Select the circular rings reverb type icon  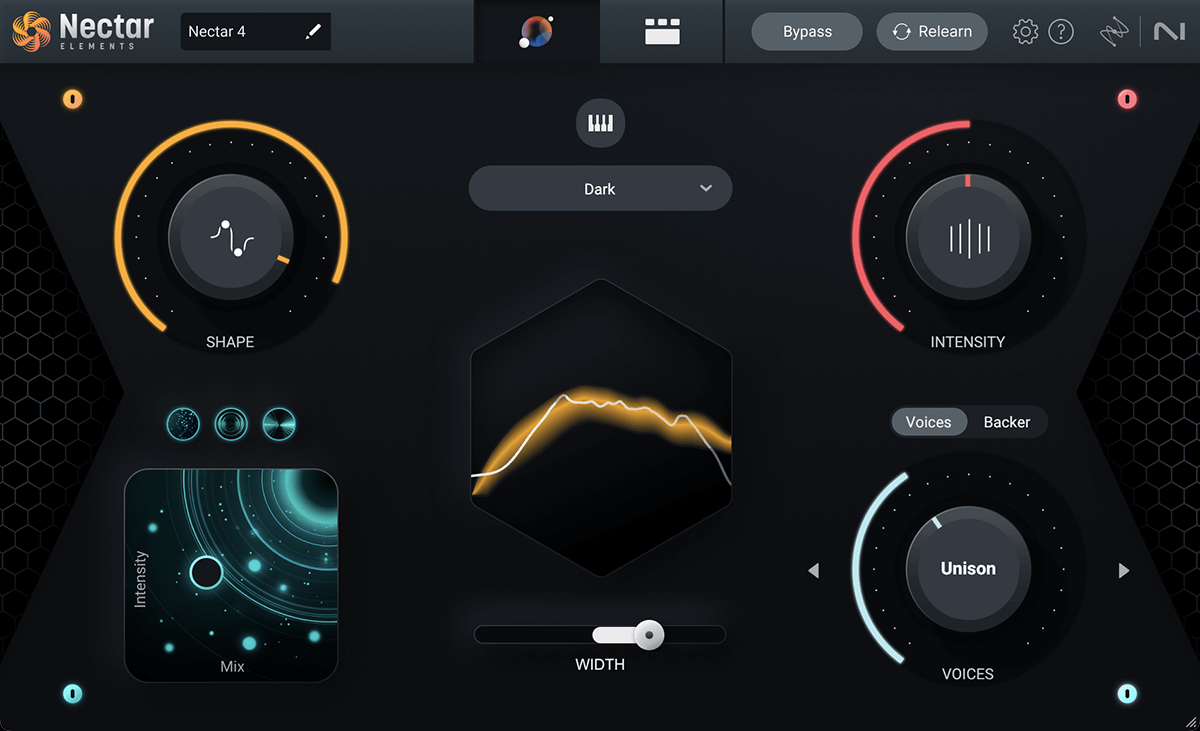pyautogui.click(x=231, y=423)
